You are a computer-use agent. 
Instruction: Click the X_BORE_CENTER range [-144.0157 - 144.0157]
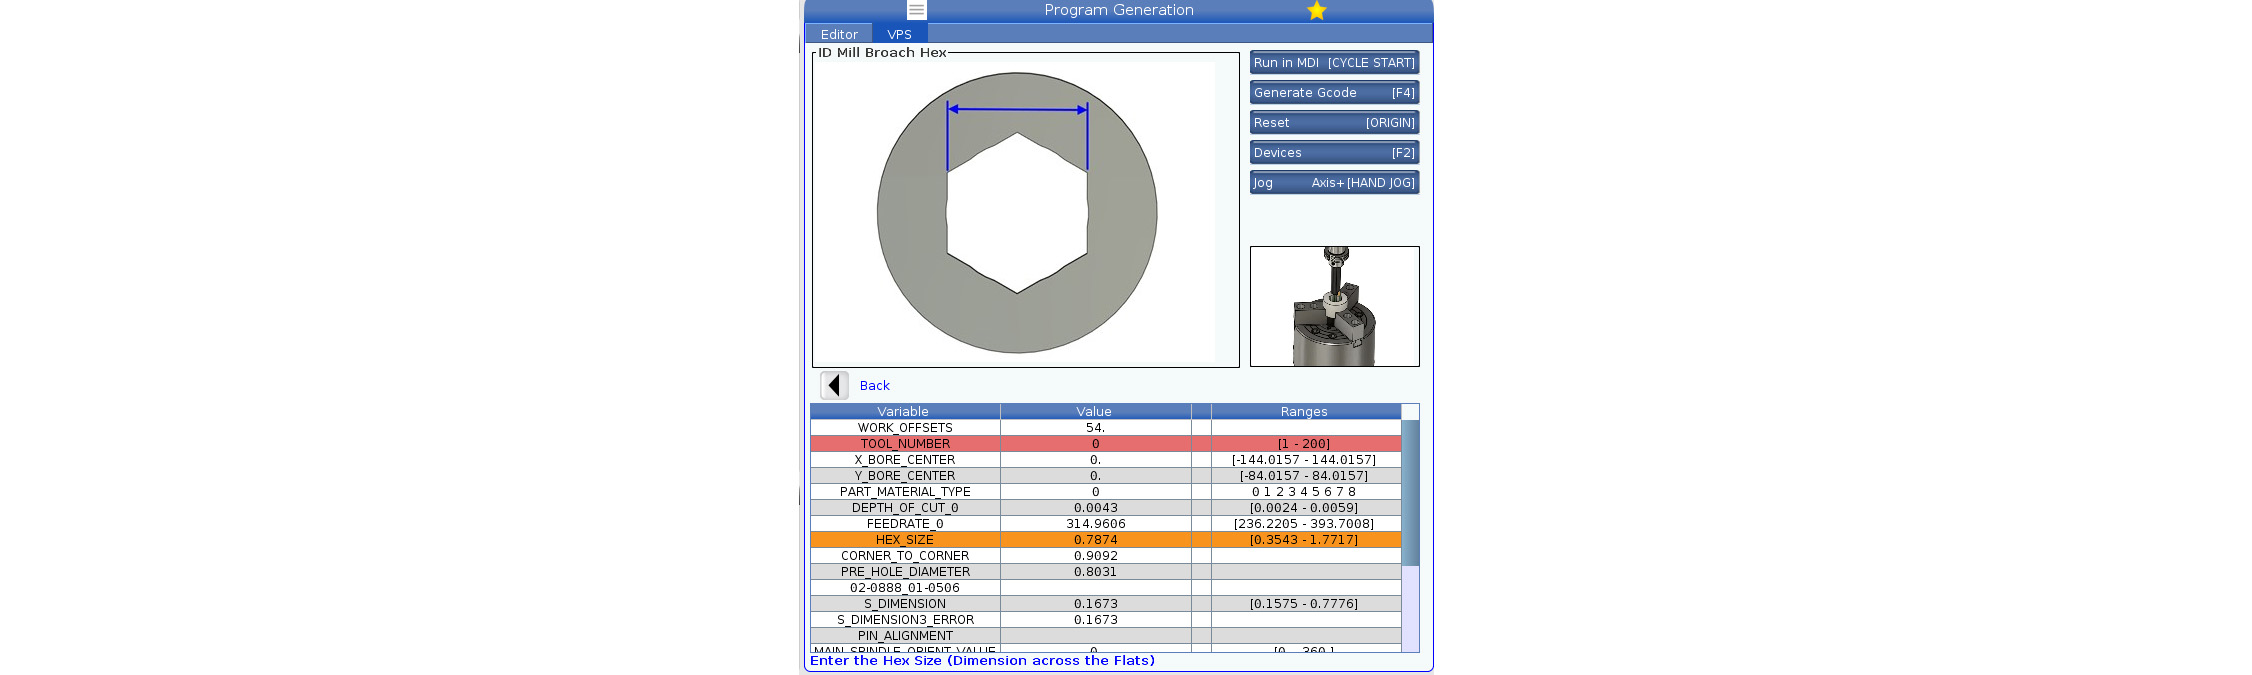[1304, 460]
